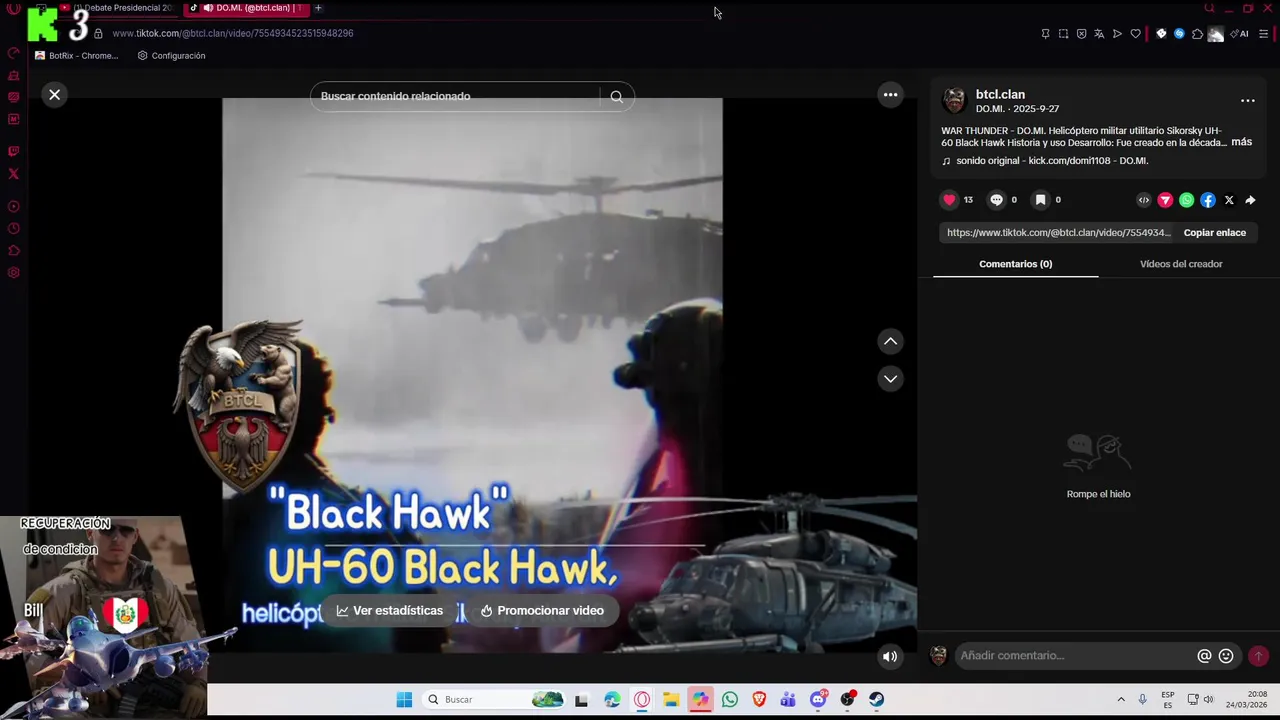The width and height of the screenshot is (1280, 720).
Task: Save video with bookmark icon
Action: 1040,200
